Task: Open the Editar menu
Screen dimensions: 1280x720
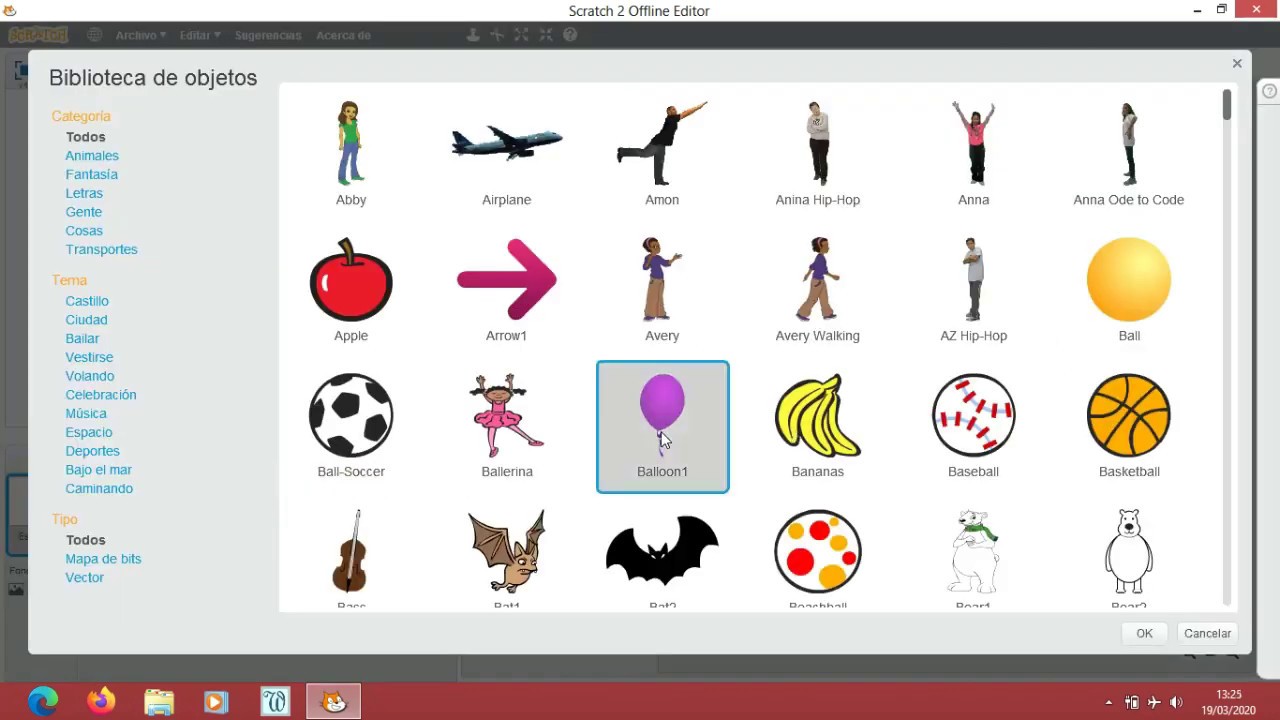Action: point(200,35)
